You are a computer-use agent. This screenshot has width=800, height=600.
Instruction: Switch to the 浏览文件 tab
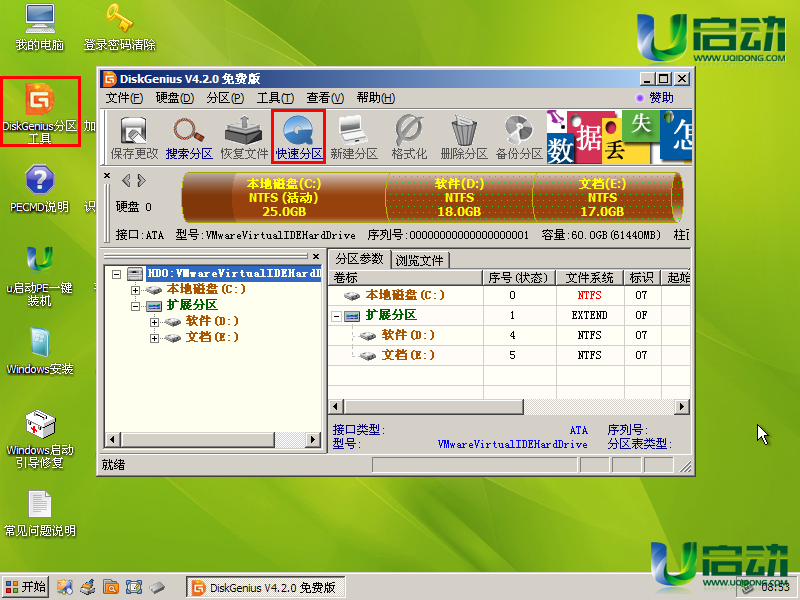[x=419, y=260]
